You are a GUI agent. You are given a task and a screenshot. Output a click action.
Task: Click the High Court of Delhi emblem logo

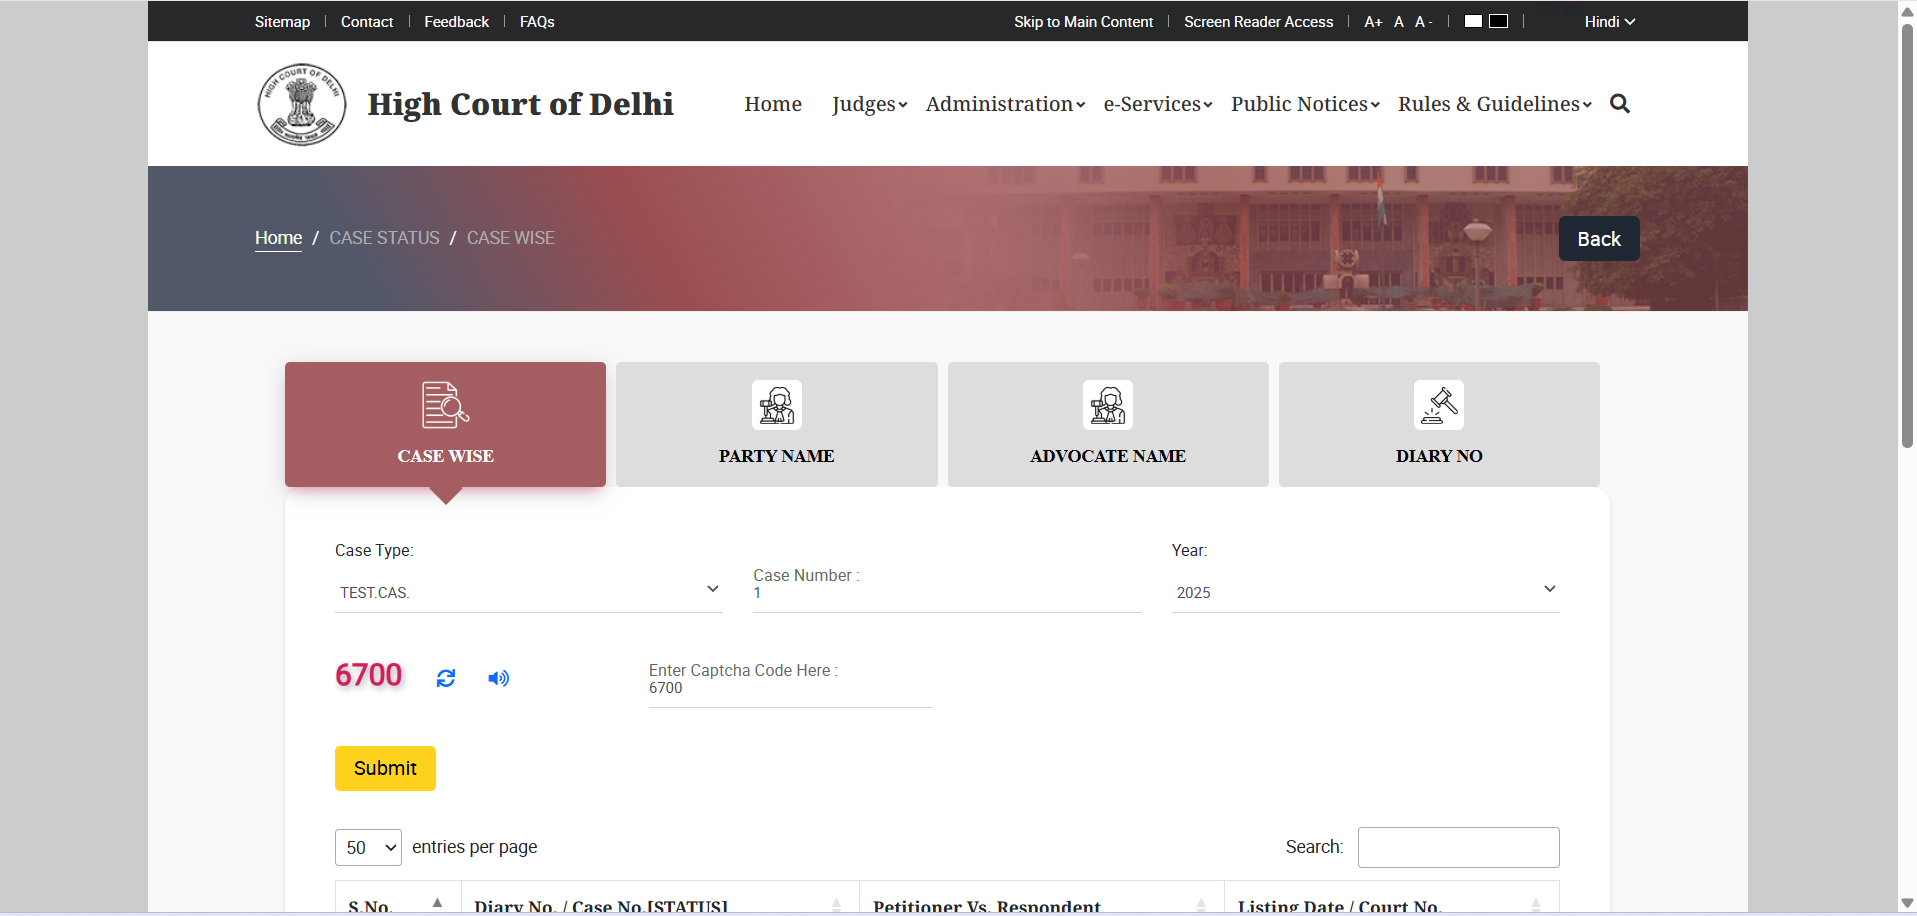(302, 105)
